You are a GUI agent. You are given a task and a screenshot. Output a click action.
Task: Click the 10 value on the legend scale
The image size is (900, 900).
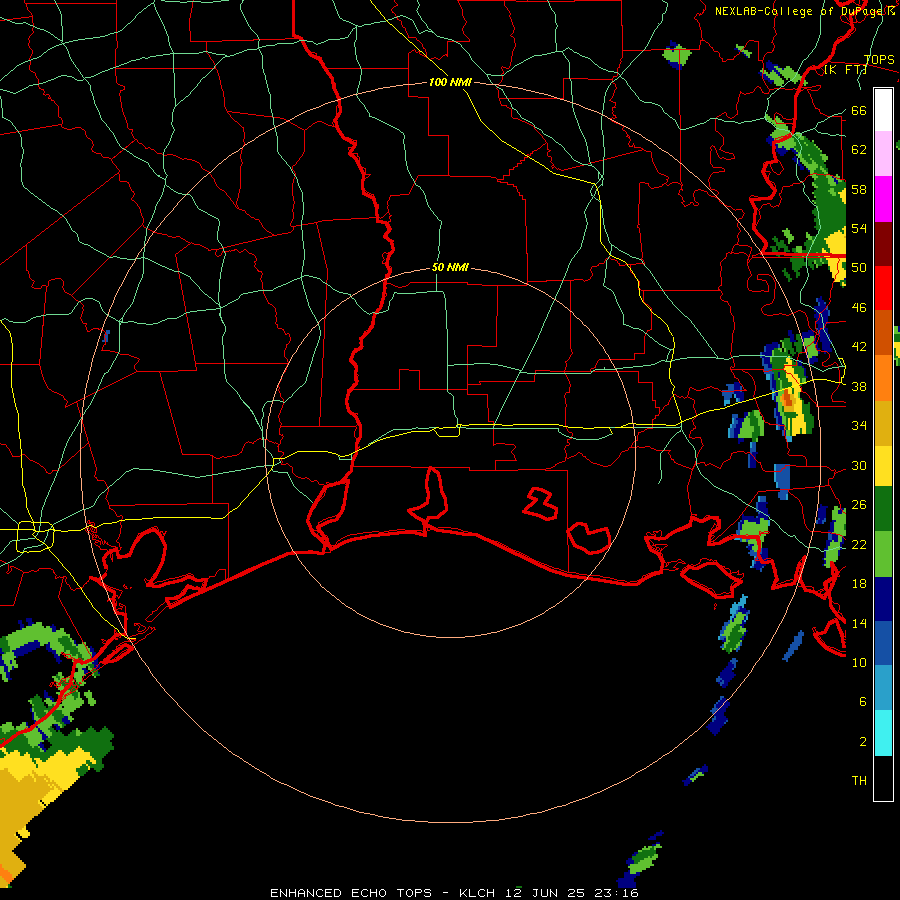pos(859,662)
